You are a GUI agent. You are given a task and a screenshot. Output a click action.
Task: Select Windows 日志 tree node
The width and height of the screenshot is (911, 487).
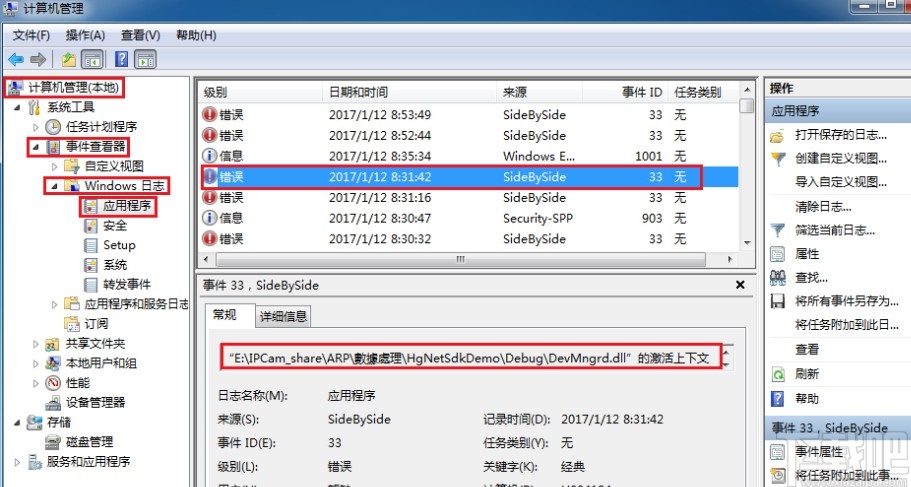coord(124,186)
